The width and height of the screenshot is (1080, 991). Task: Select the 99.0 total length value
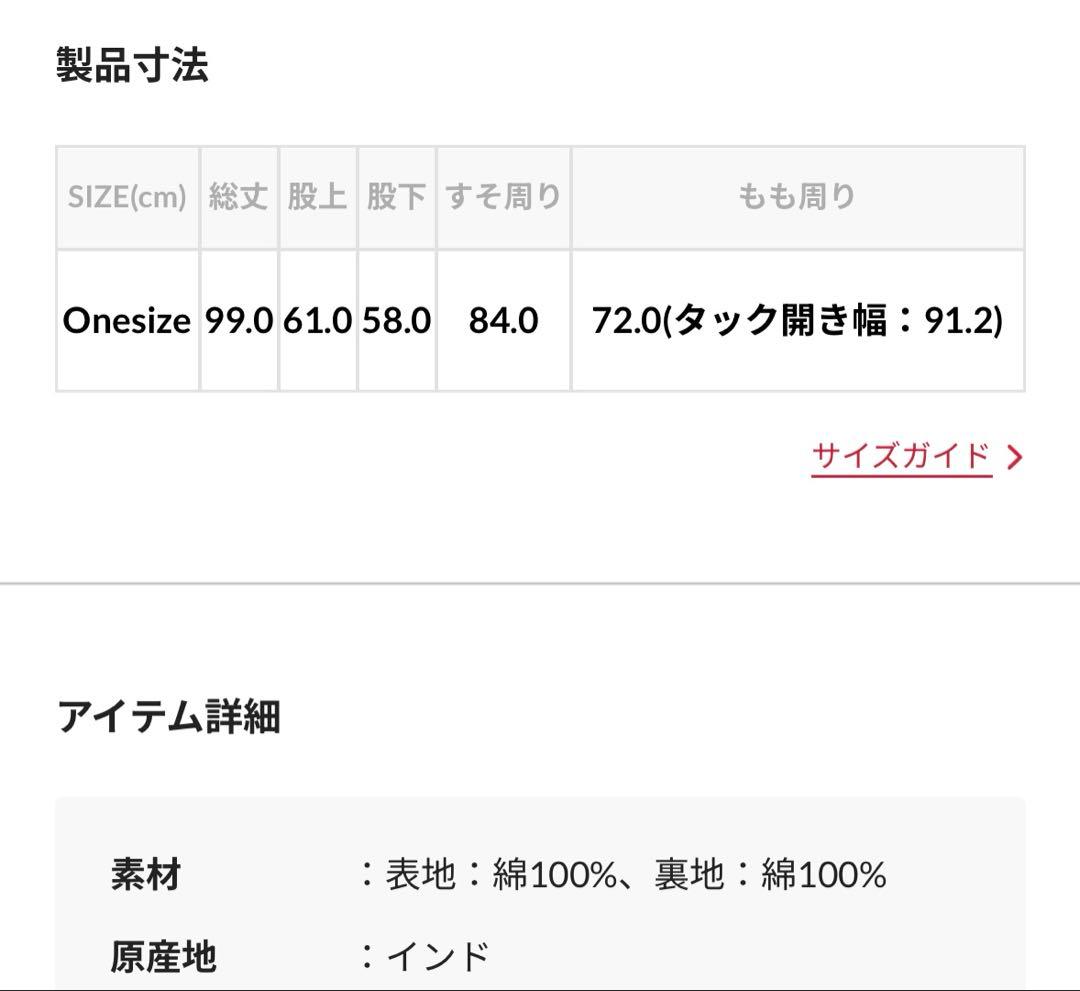[x=239, y=321]
